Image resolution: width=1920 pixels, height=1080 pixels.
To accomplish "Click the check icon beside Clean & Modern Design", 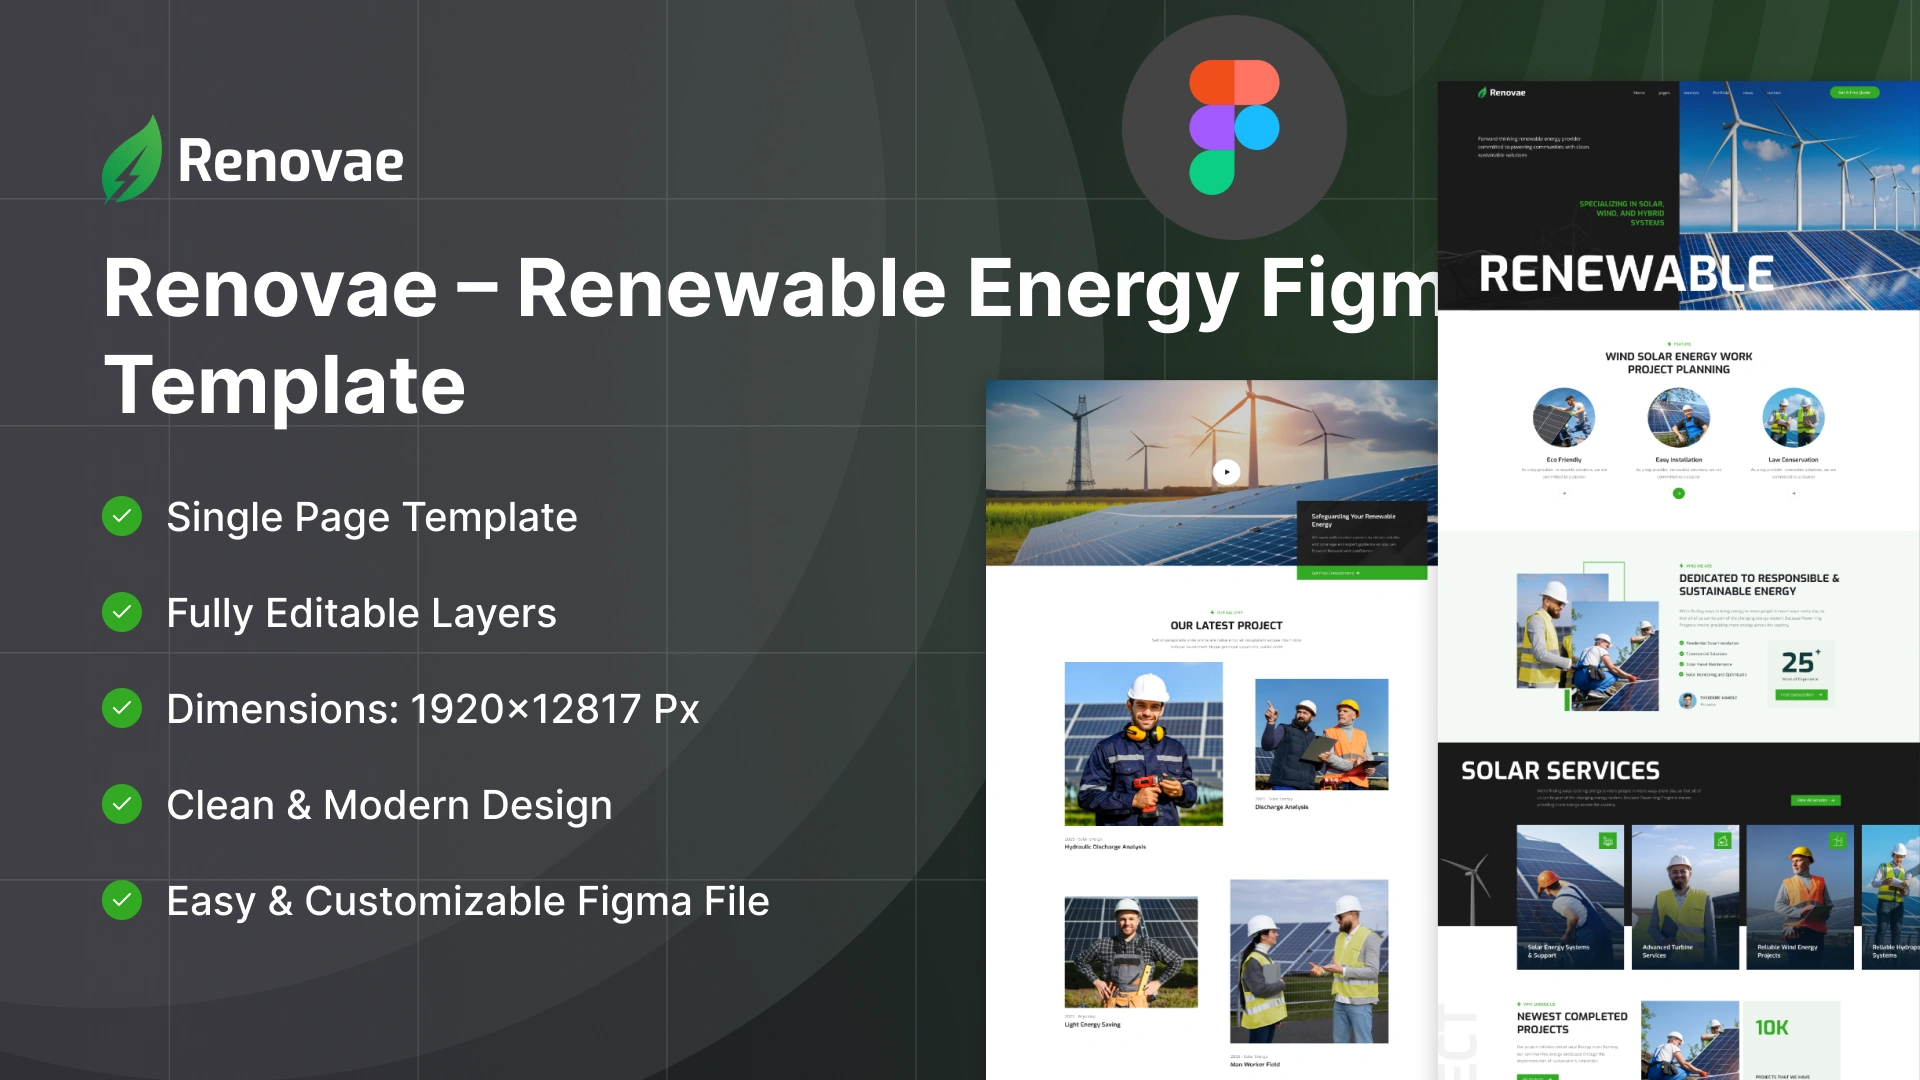I will (x=122, y=805).
